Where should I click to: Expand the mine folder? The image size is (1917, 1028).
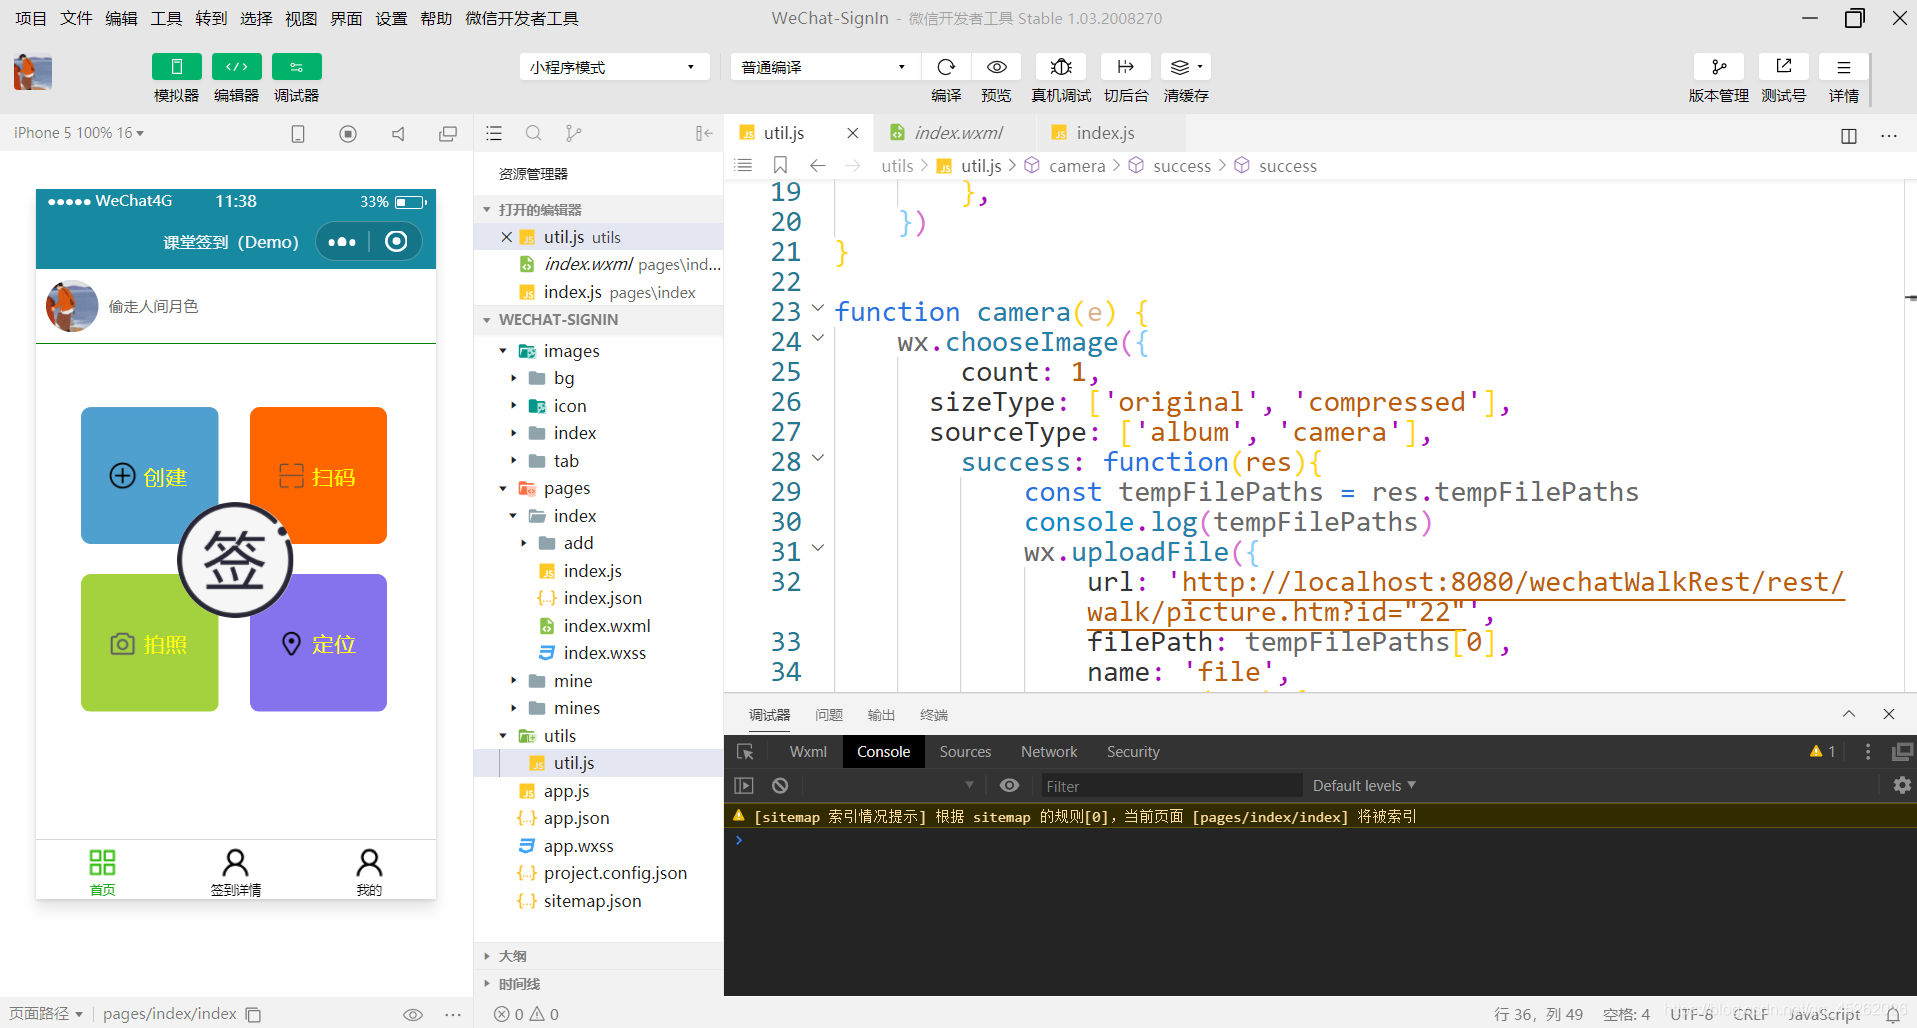coord(513,681)
